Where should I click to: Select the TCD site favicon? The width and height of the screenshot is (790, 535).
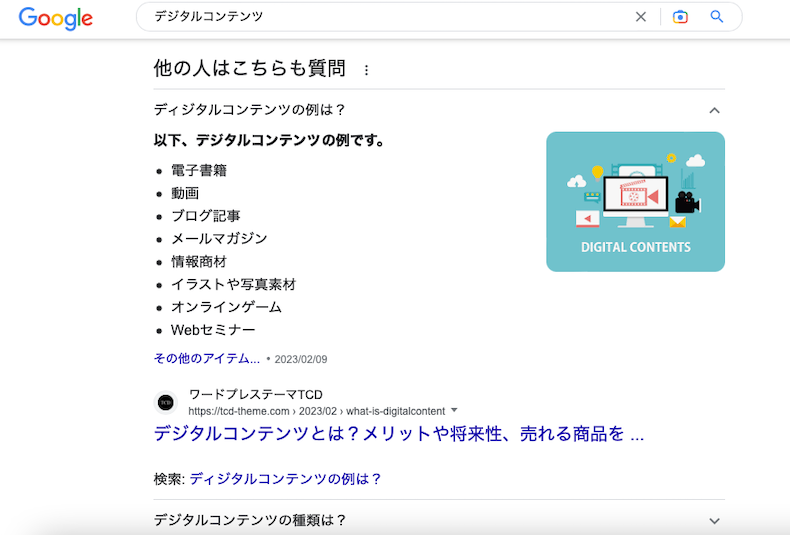click(166, 403)
